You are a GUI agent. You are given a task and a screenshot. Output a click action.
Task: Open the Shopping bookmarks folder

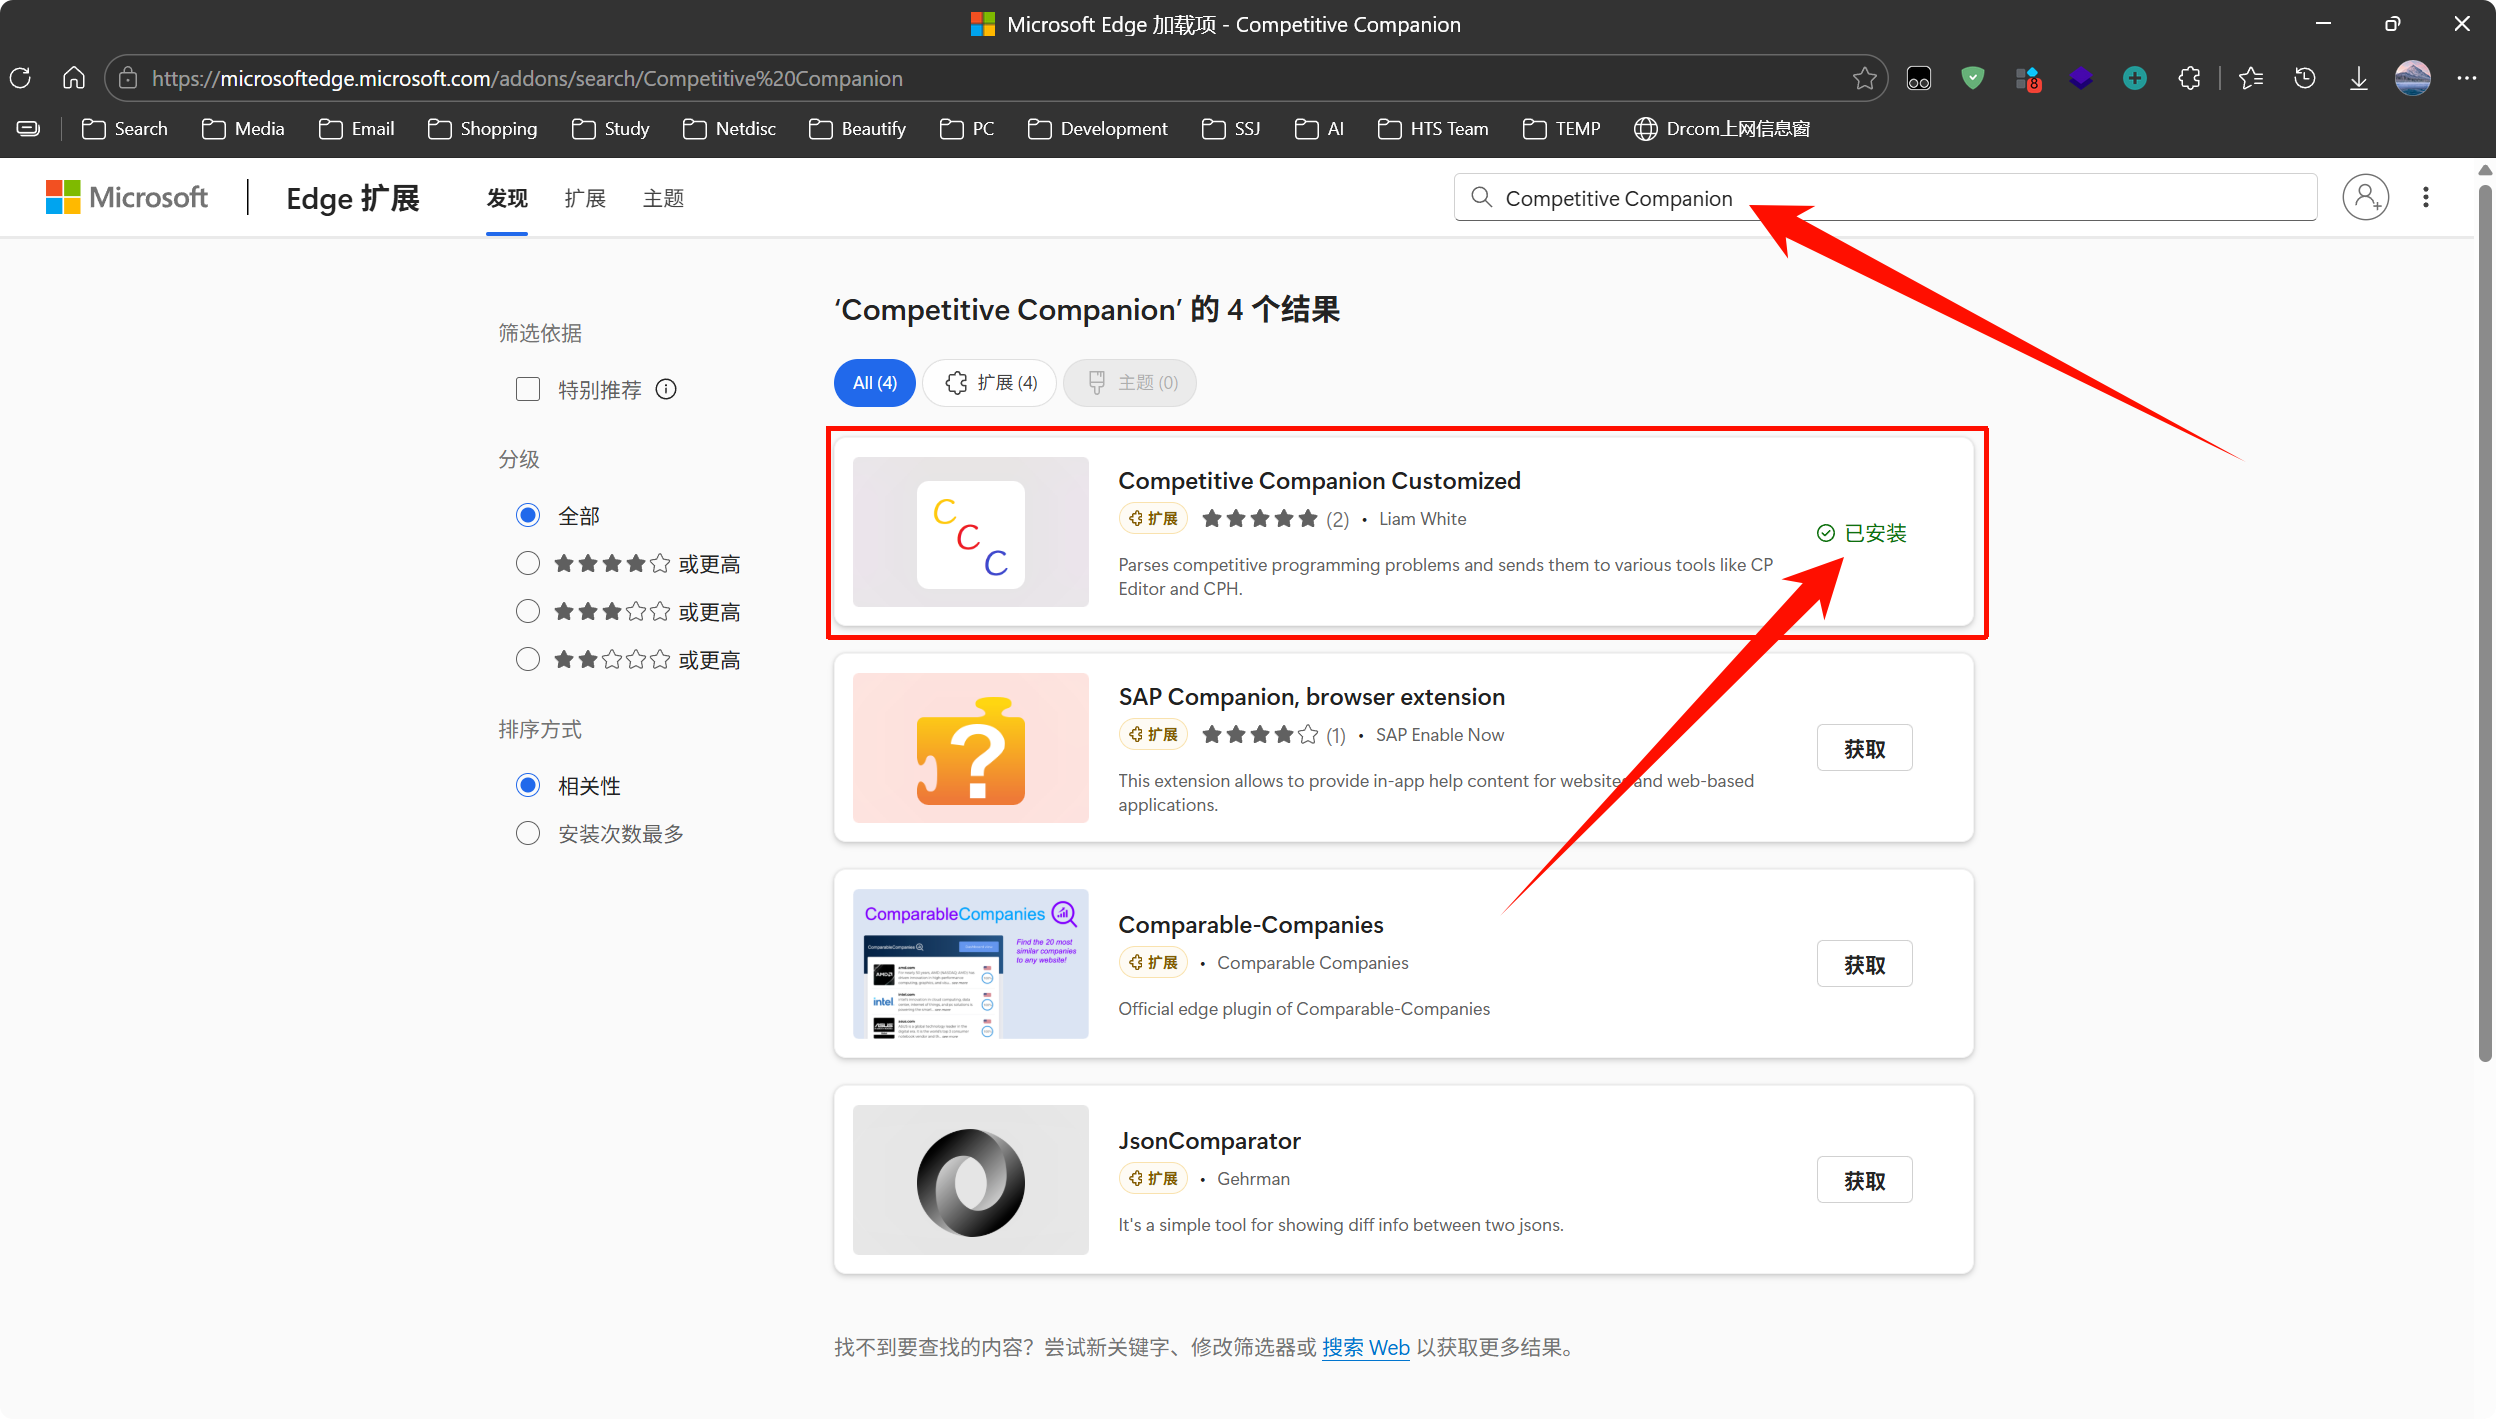tap(483, 129)
